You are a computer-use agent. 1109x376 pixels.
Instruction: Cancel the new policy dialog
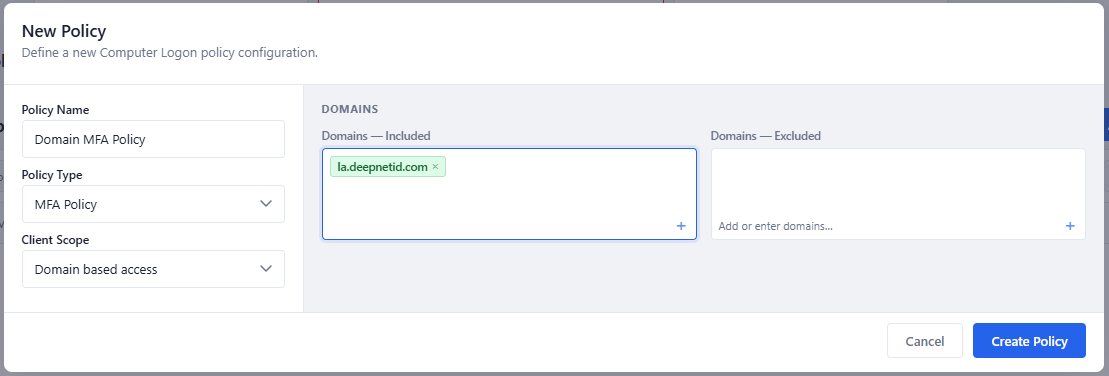(x=924, y=341)
